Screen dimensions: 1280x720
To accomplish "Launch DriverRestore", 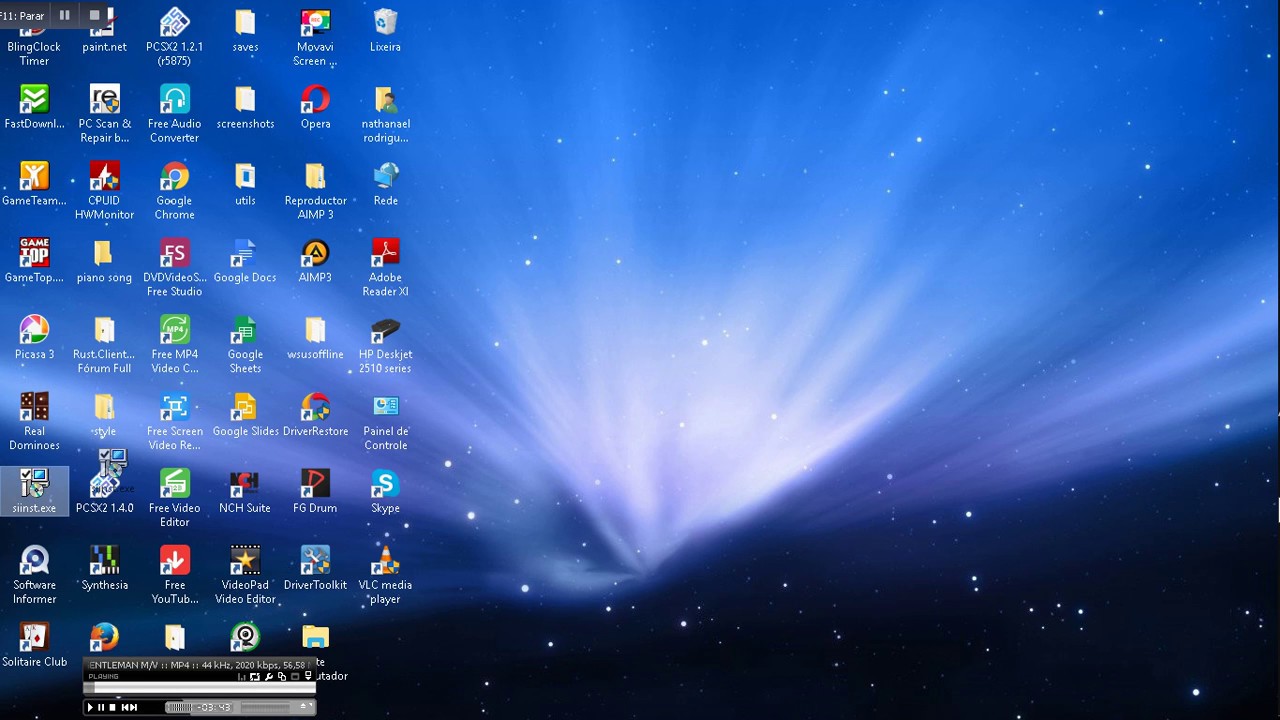I will (x=315, y=415).
